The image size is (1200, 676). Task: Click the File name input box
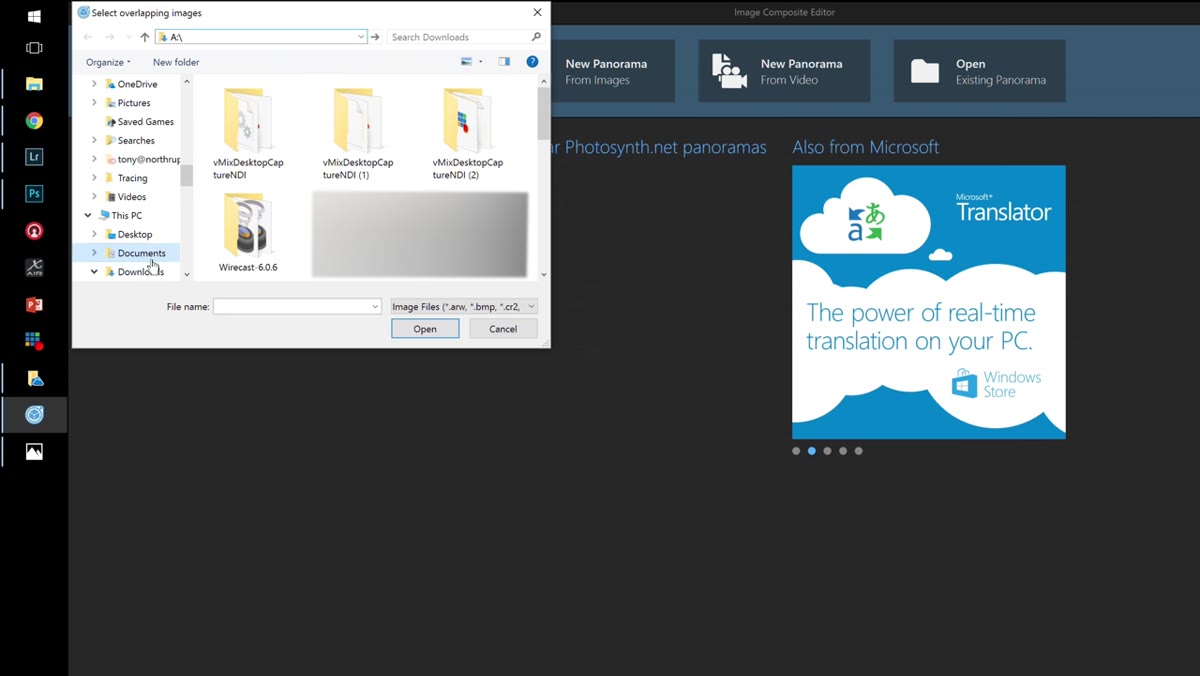pos(297,307)
